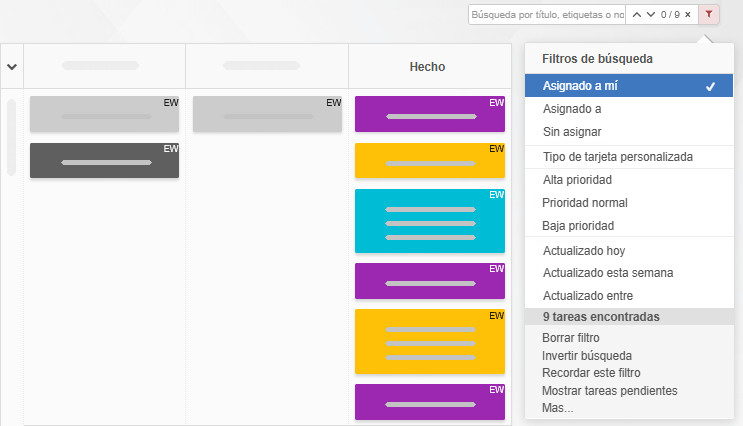
Task: Go to previous search result arrow
Action: tap(636, 15)
